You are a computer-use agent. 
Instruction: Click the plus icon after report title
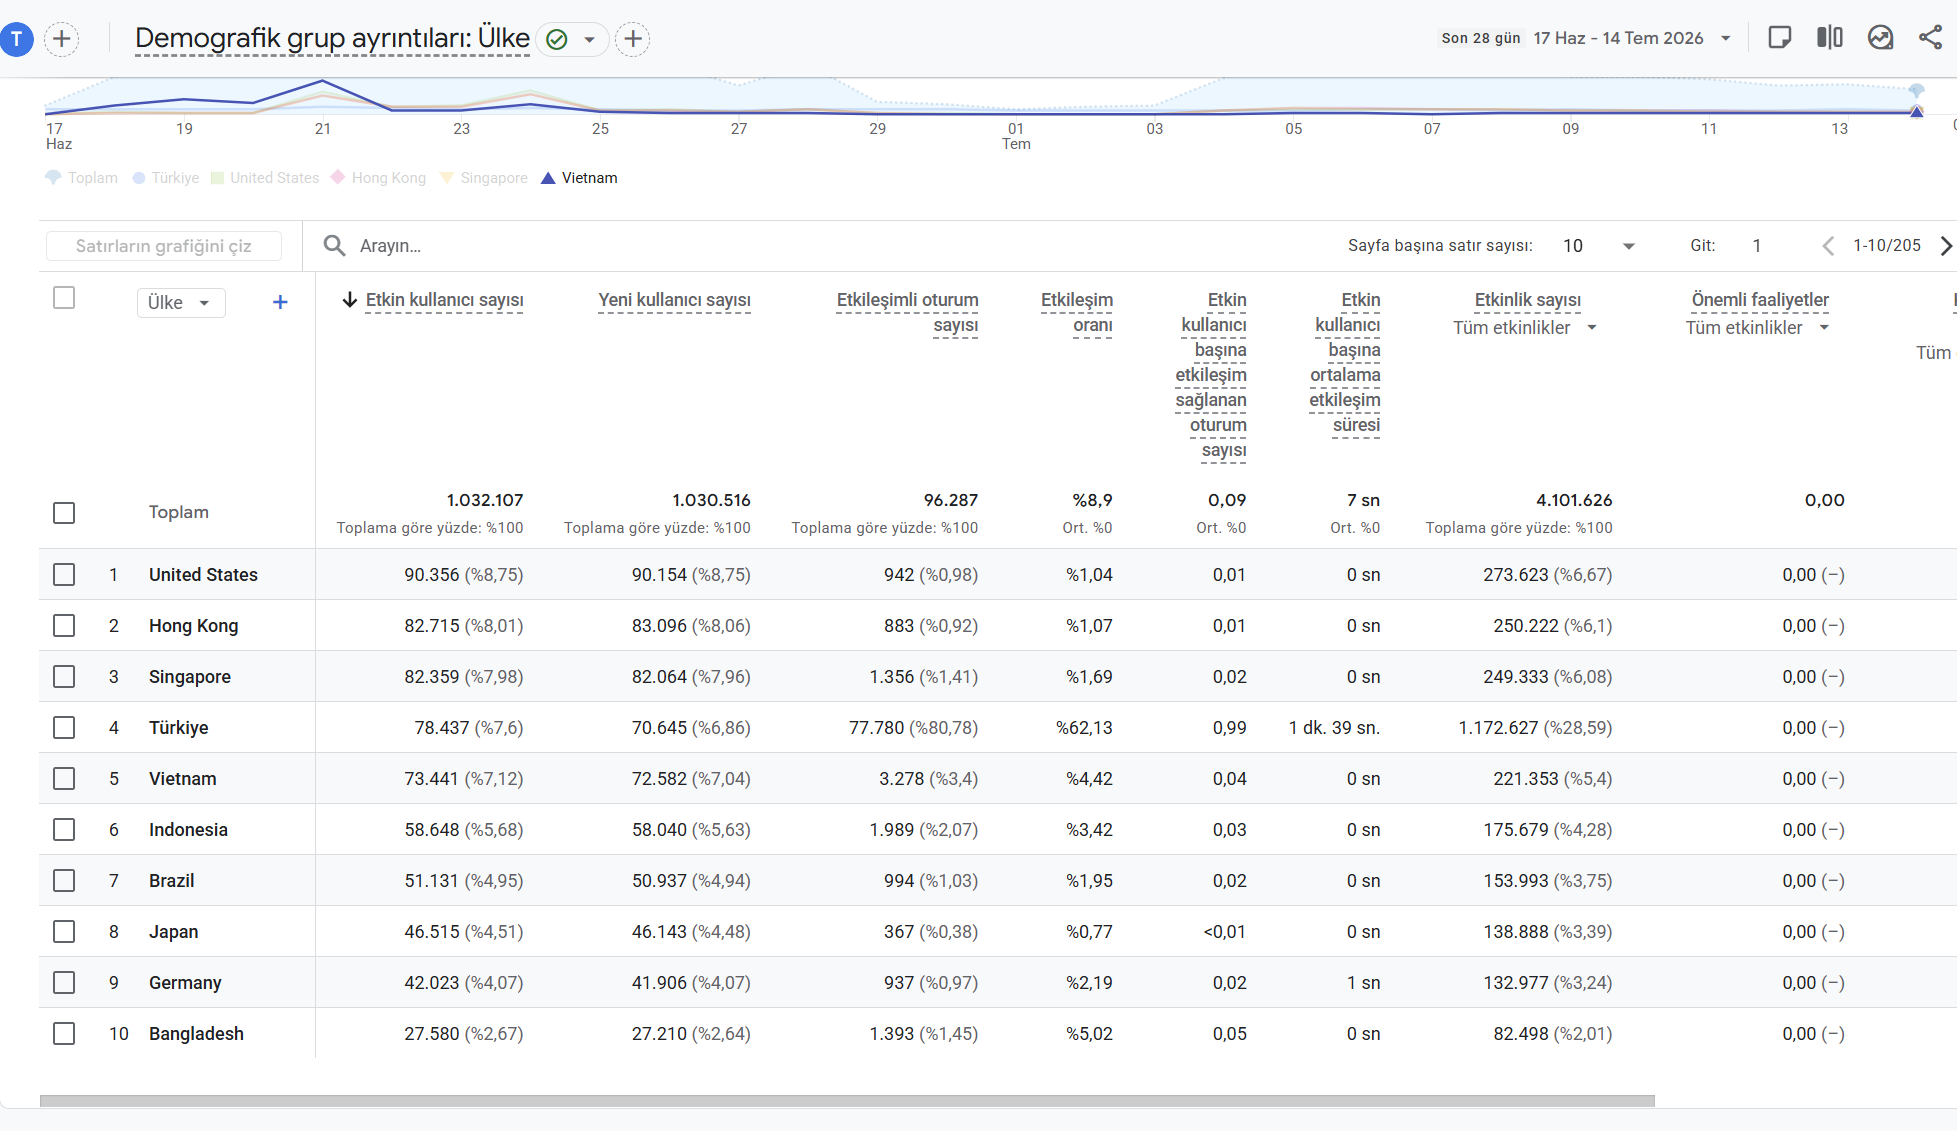632,39
